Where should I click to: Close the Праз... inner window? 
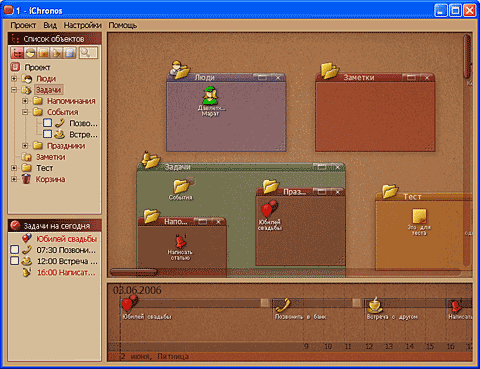coord(338,192)
